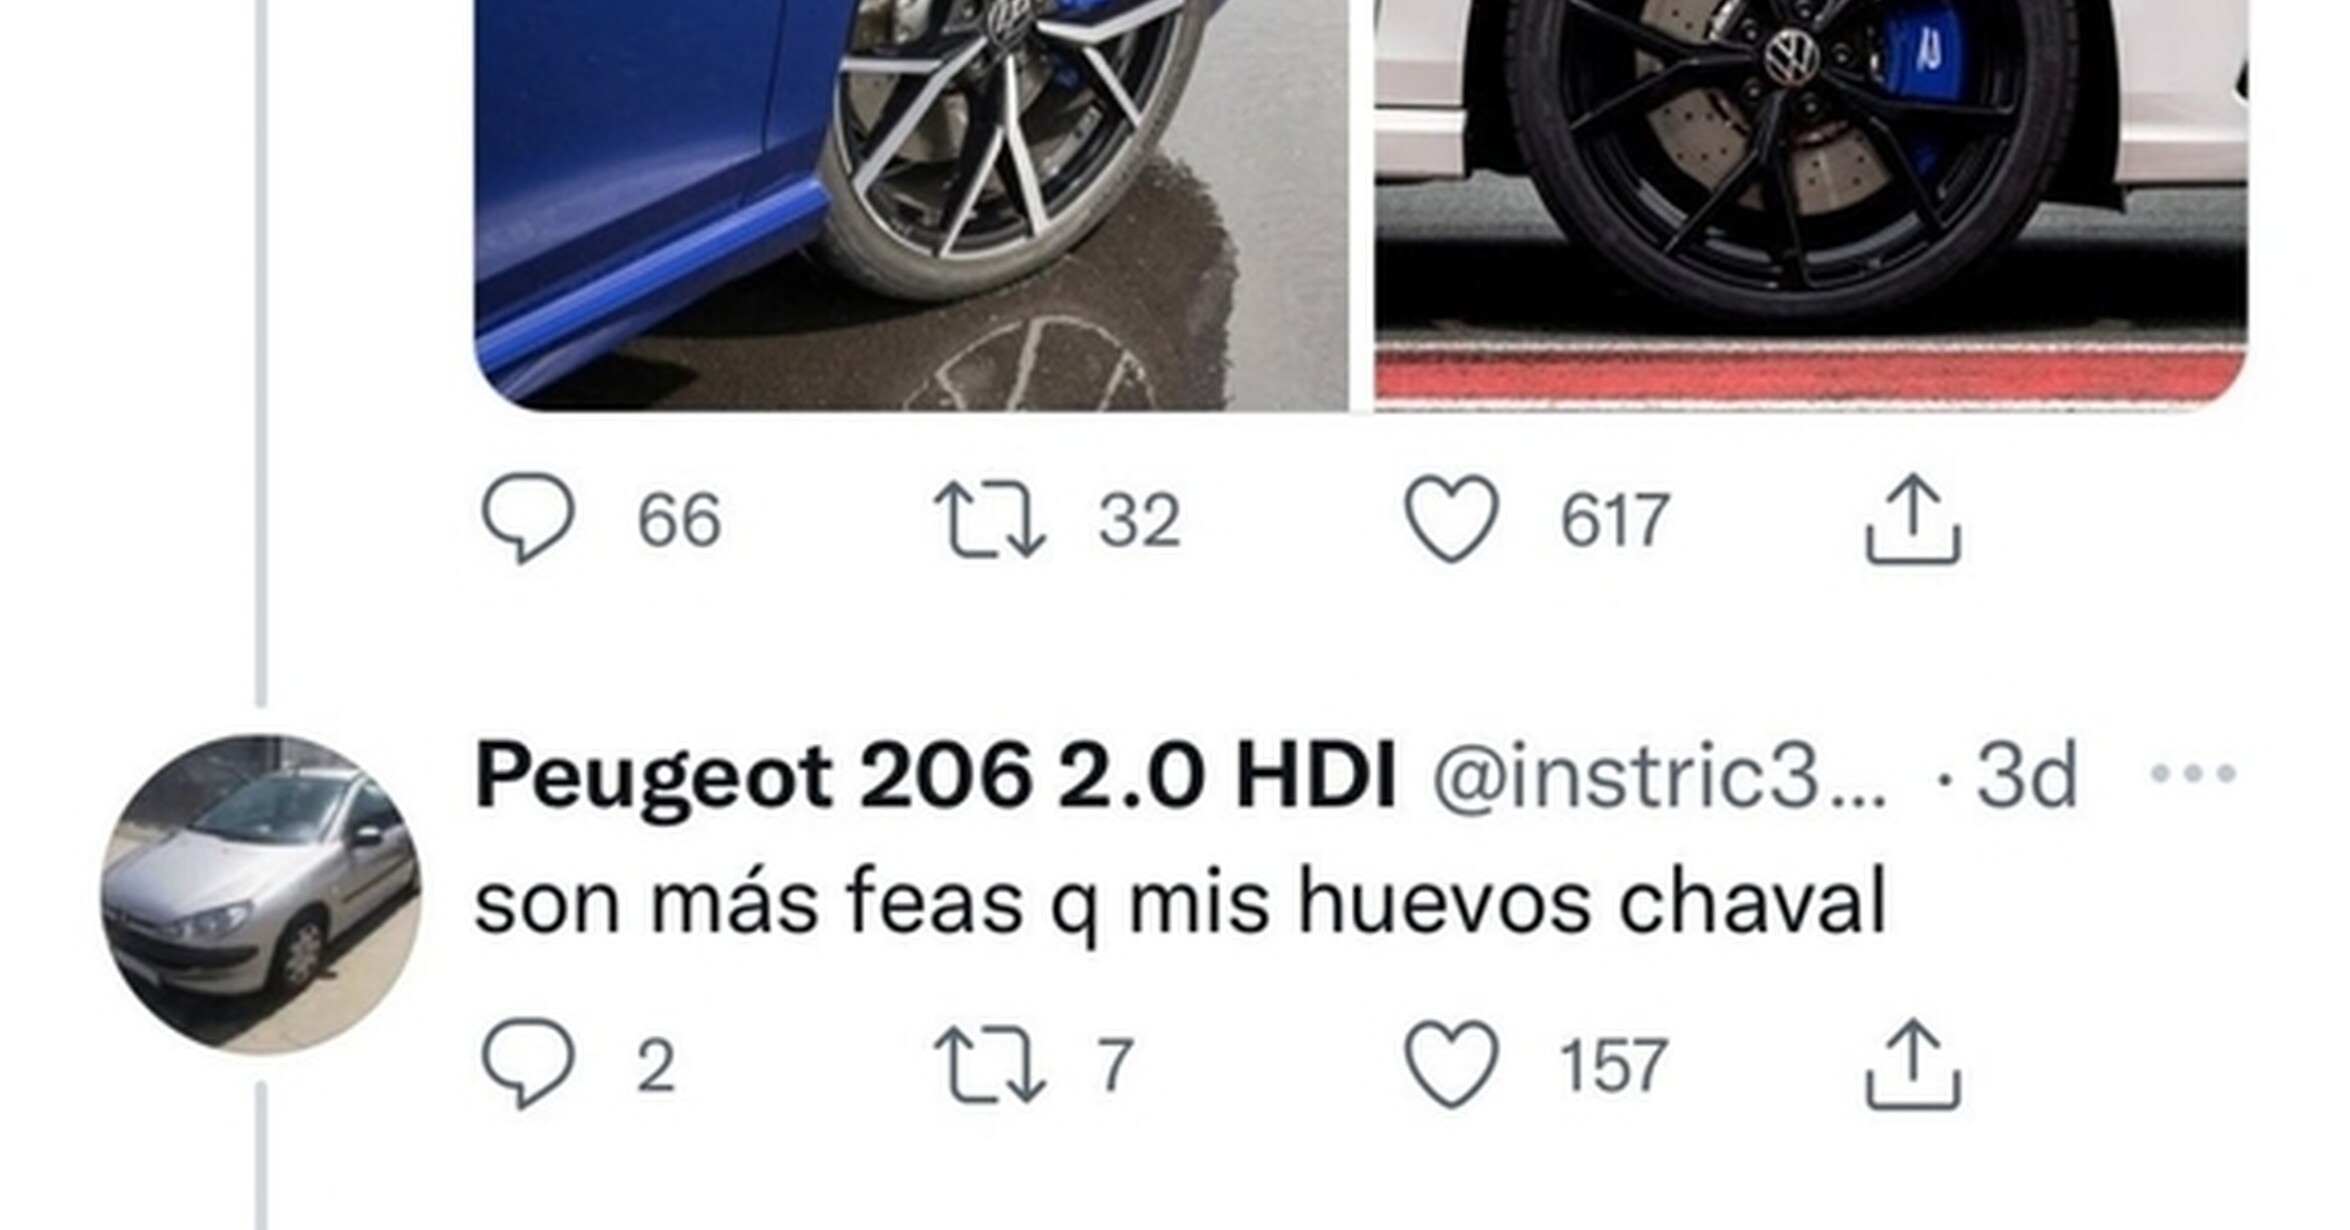
Task: Like the reply with 157 likes
Action: click(1452, 1064)
